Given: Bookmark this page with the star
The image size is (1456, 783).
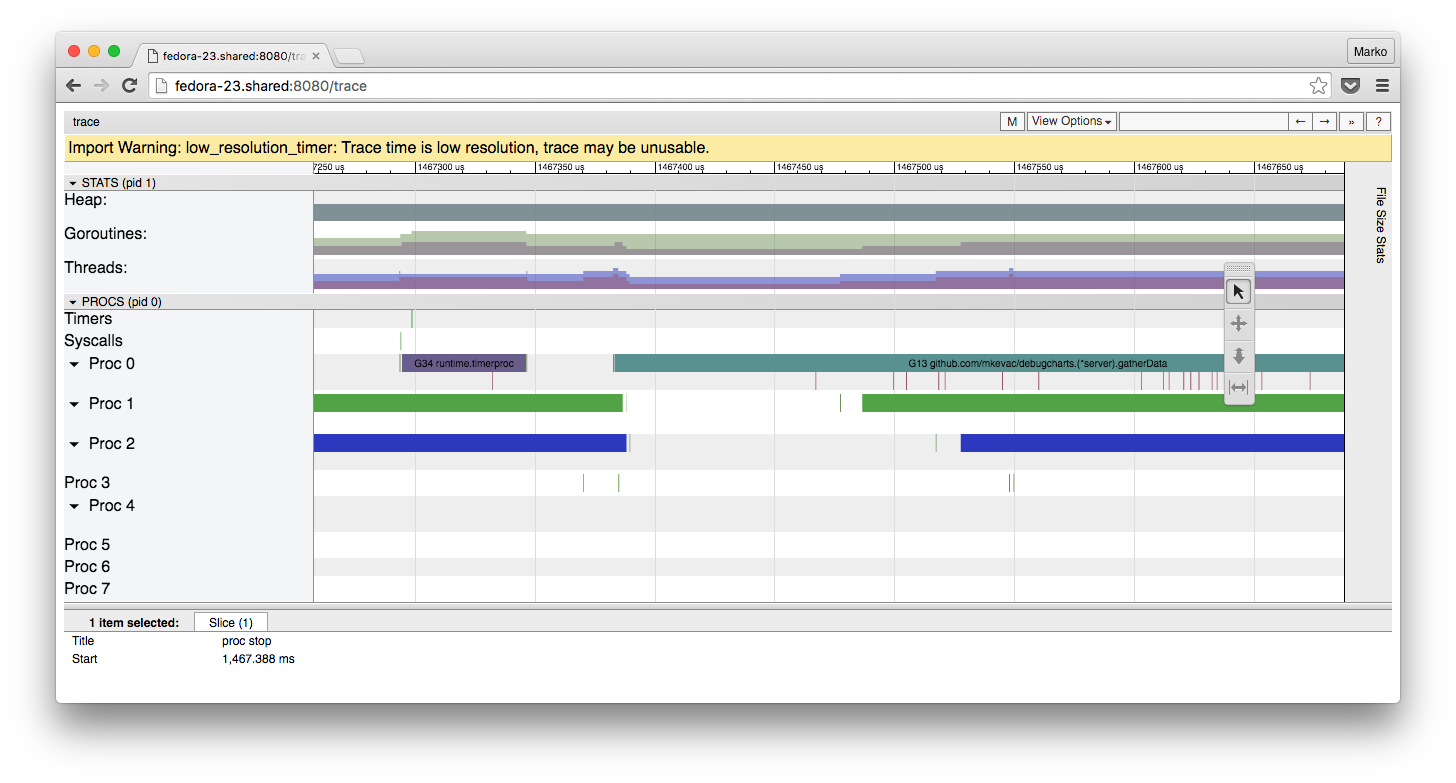Looking at the screenshot, I should click(x=1318, y=86).
